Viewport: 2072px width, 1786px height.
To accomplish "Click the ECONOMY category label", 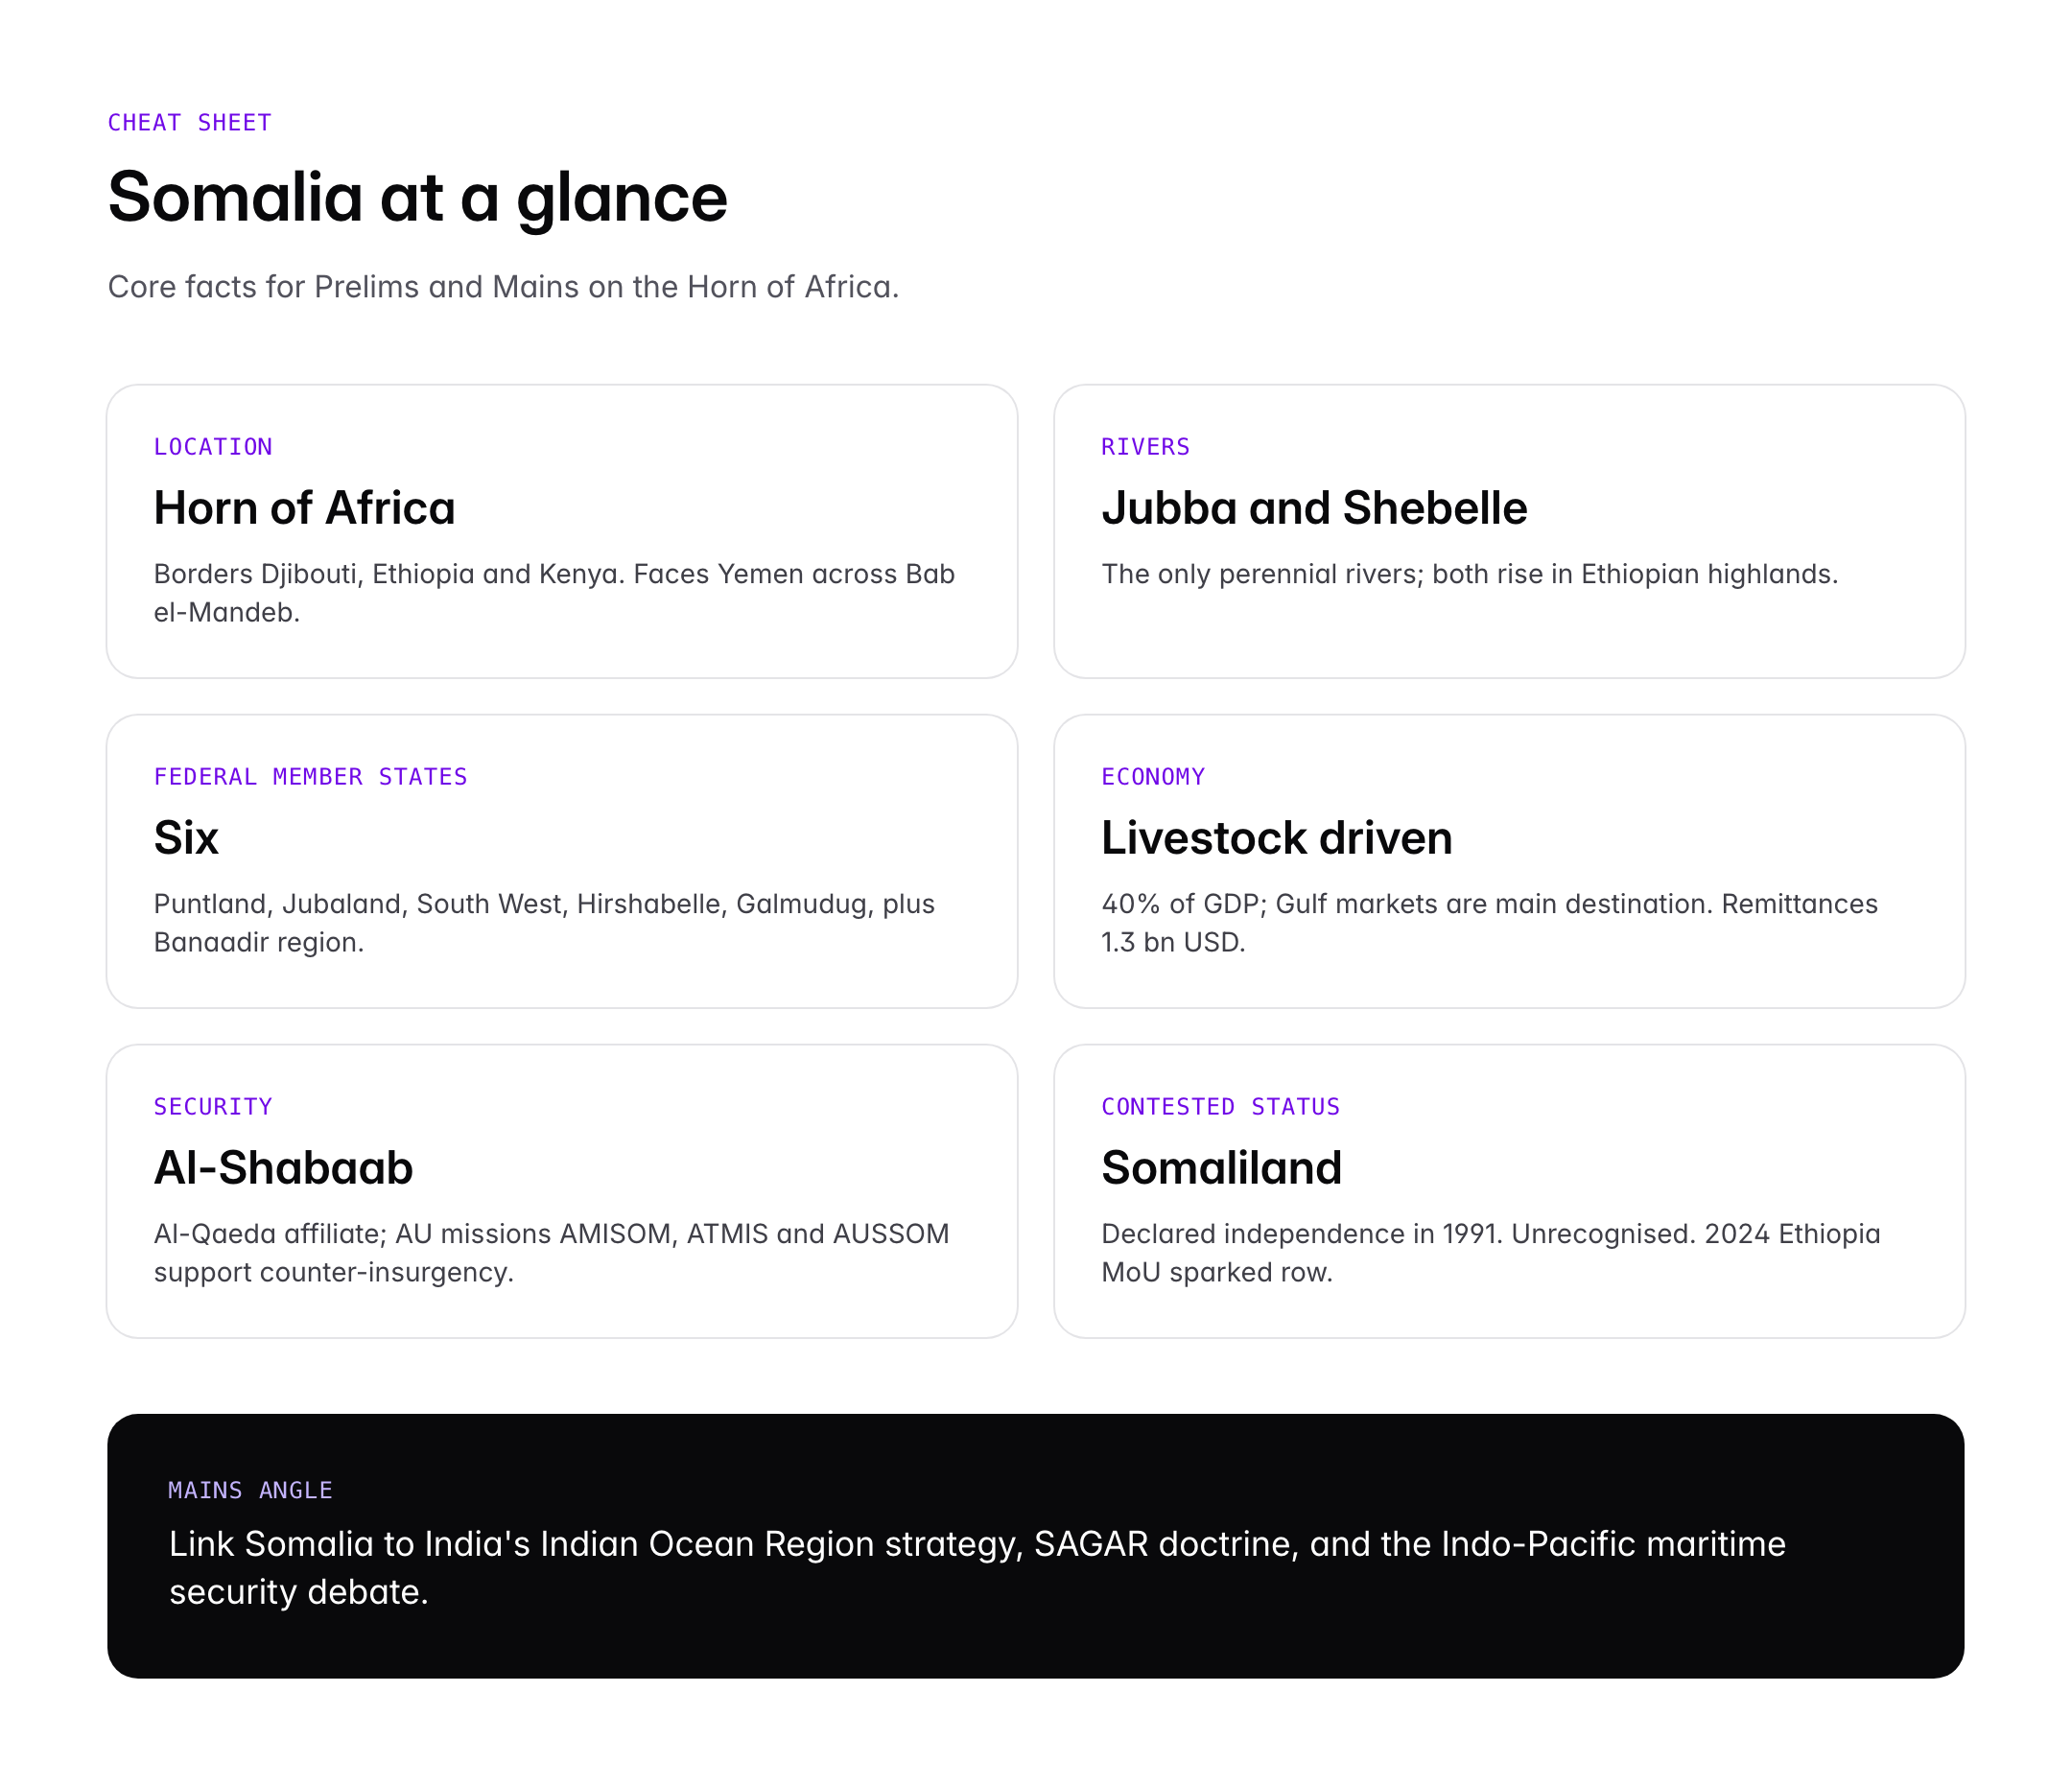I will tap(1152, 777).
